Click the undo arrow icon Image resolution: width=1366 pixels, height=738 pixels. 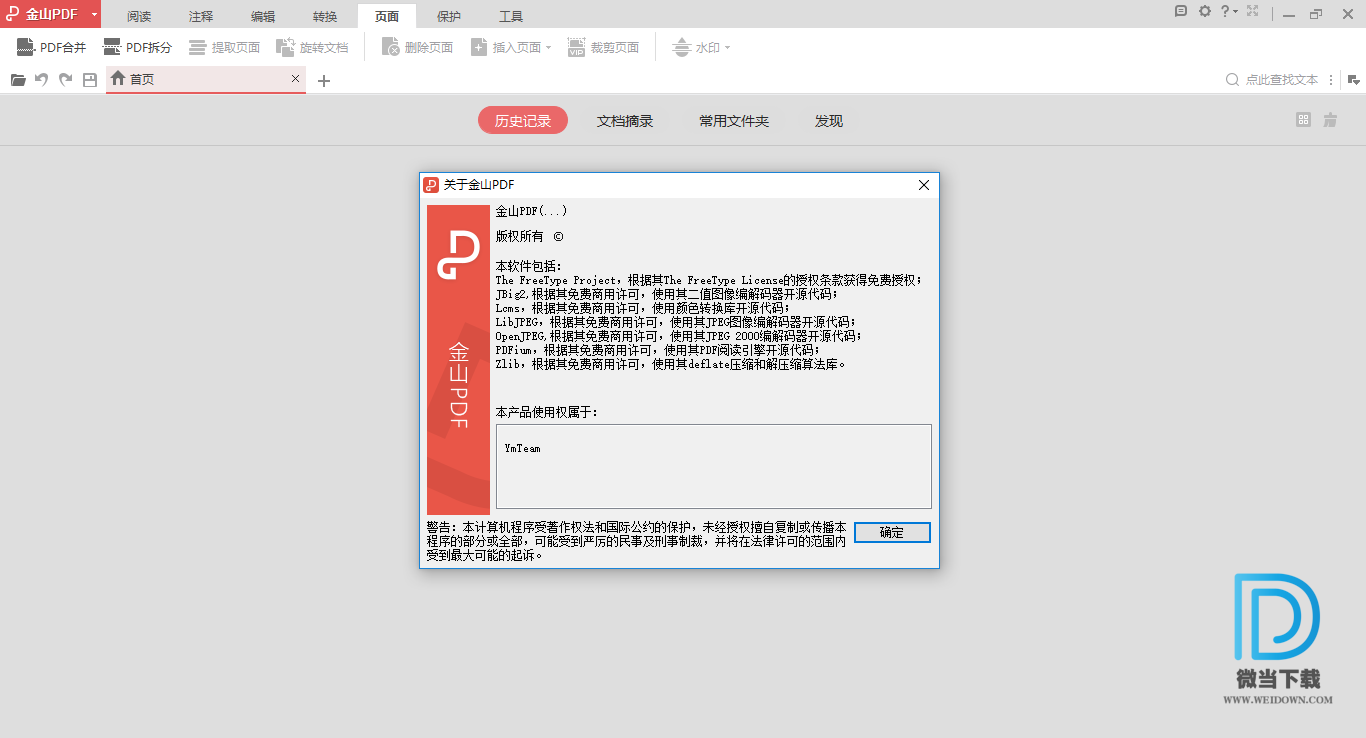pos(42,80)
